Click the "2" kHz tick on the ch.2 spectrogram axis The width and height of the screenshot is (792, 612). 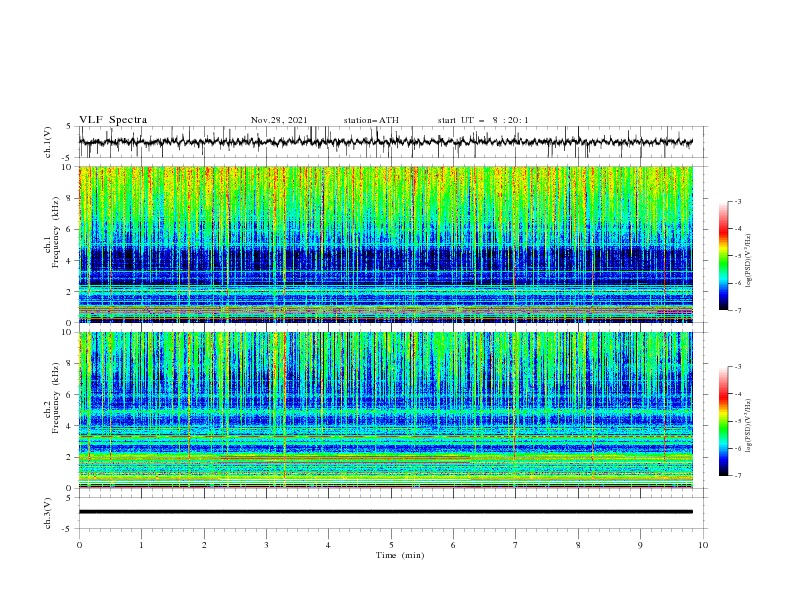pyautogui.click(x=70, y=457)
